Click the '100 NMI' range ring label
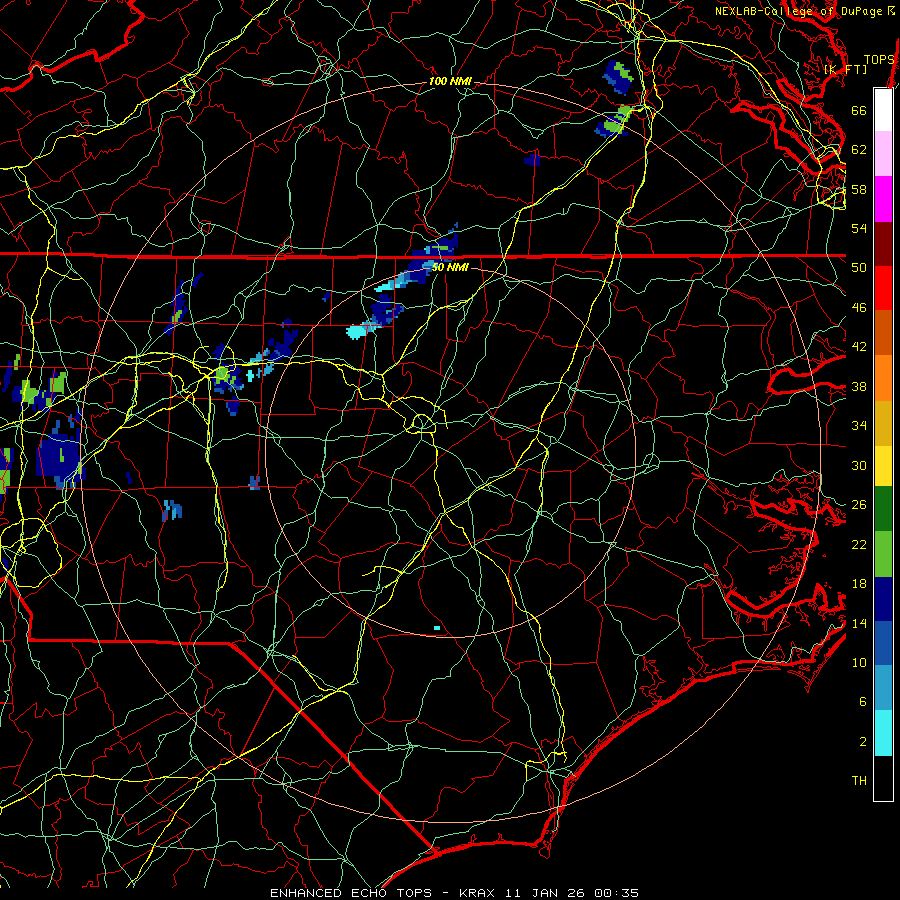The image size is (900, 900). [450, 82]
